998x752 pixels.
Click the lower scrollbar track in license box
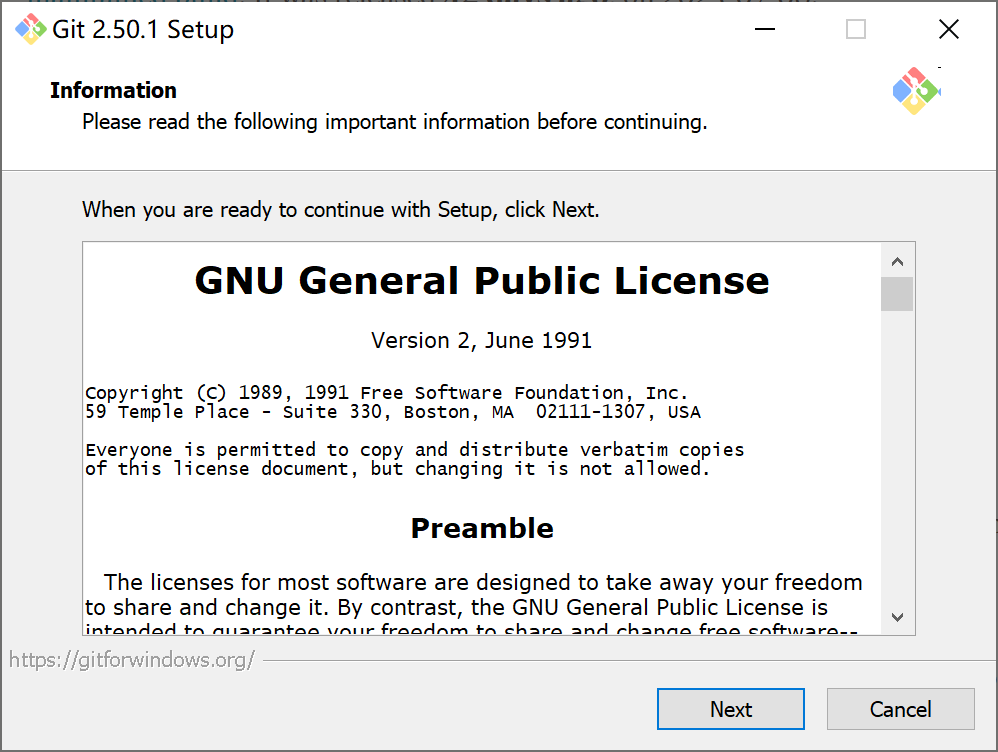(897, 456)
